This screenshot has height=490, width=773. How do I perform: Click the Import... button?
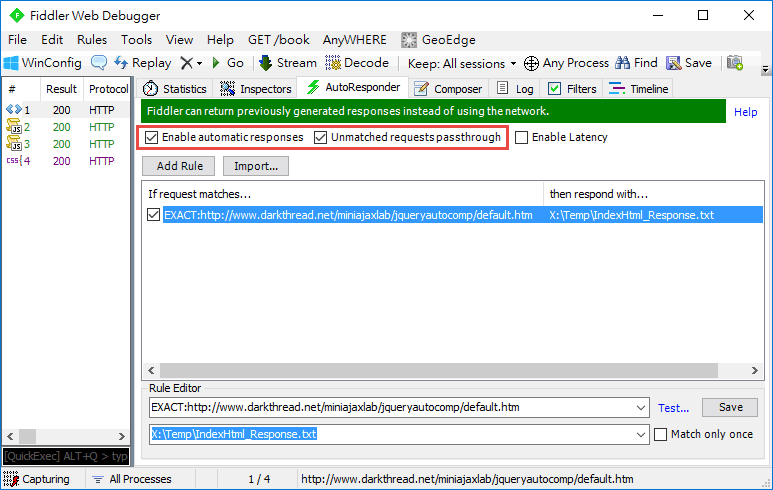[x=256, y=166]
